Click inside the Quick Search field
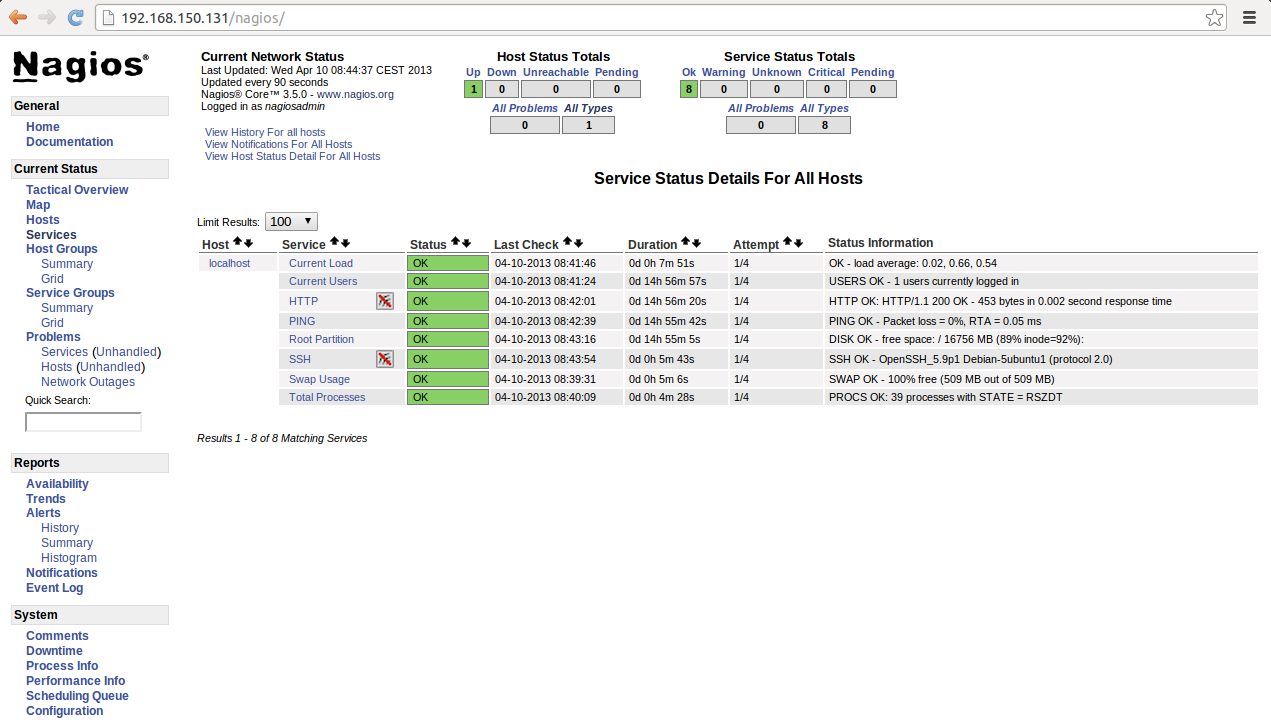The width and height of the screenshot is (1271, 727). pos(83,421)
